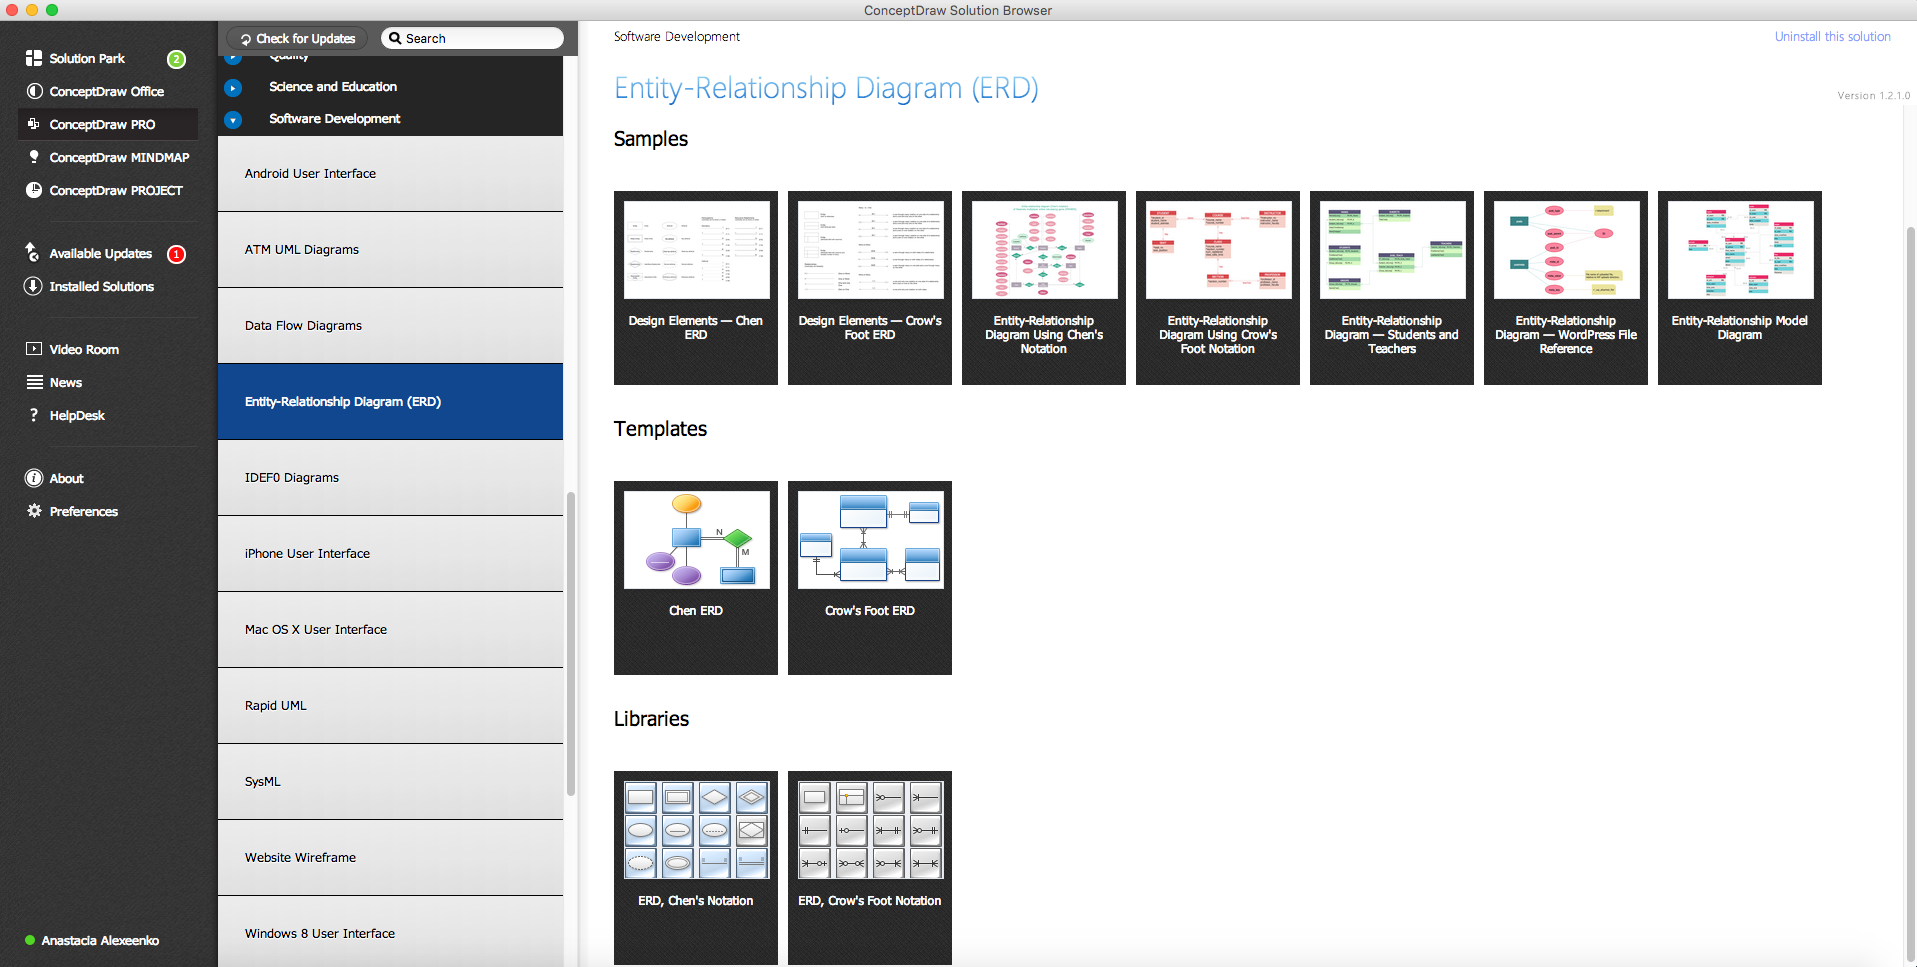Open ERD, Chen's Notation library
The width and height of the screenshot is (1917, 967).
point(696,868)
